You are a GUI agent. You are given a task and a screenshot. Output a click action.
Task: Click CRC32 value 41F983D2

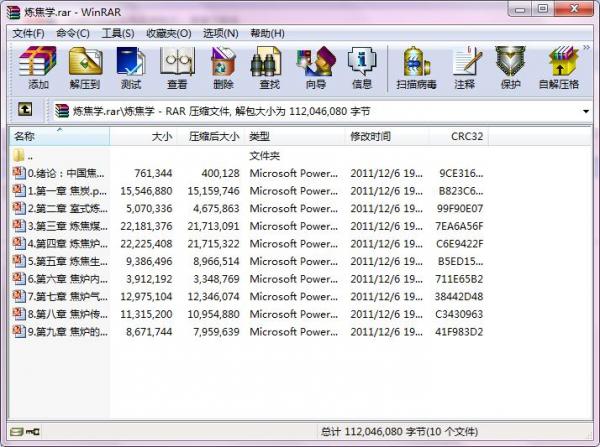[x=459, y=332]
